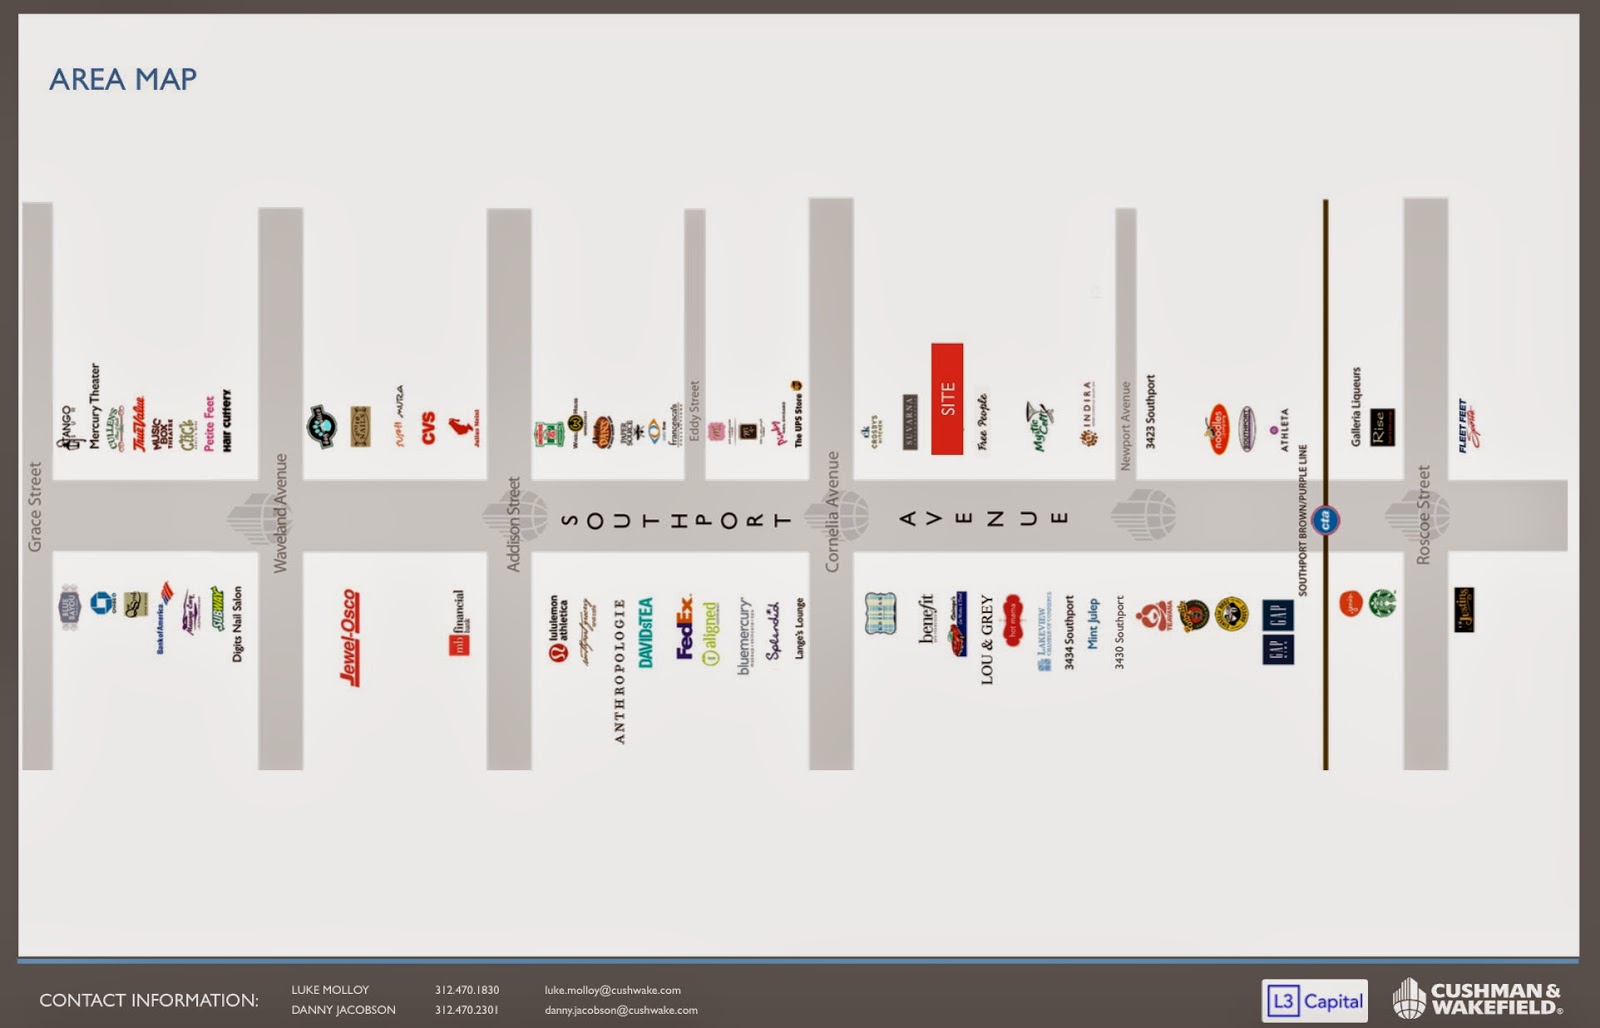Click the 3423 Southport label
The image size is (1600, 1028).
pos(1150,412)
